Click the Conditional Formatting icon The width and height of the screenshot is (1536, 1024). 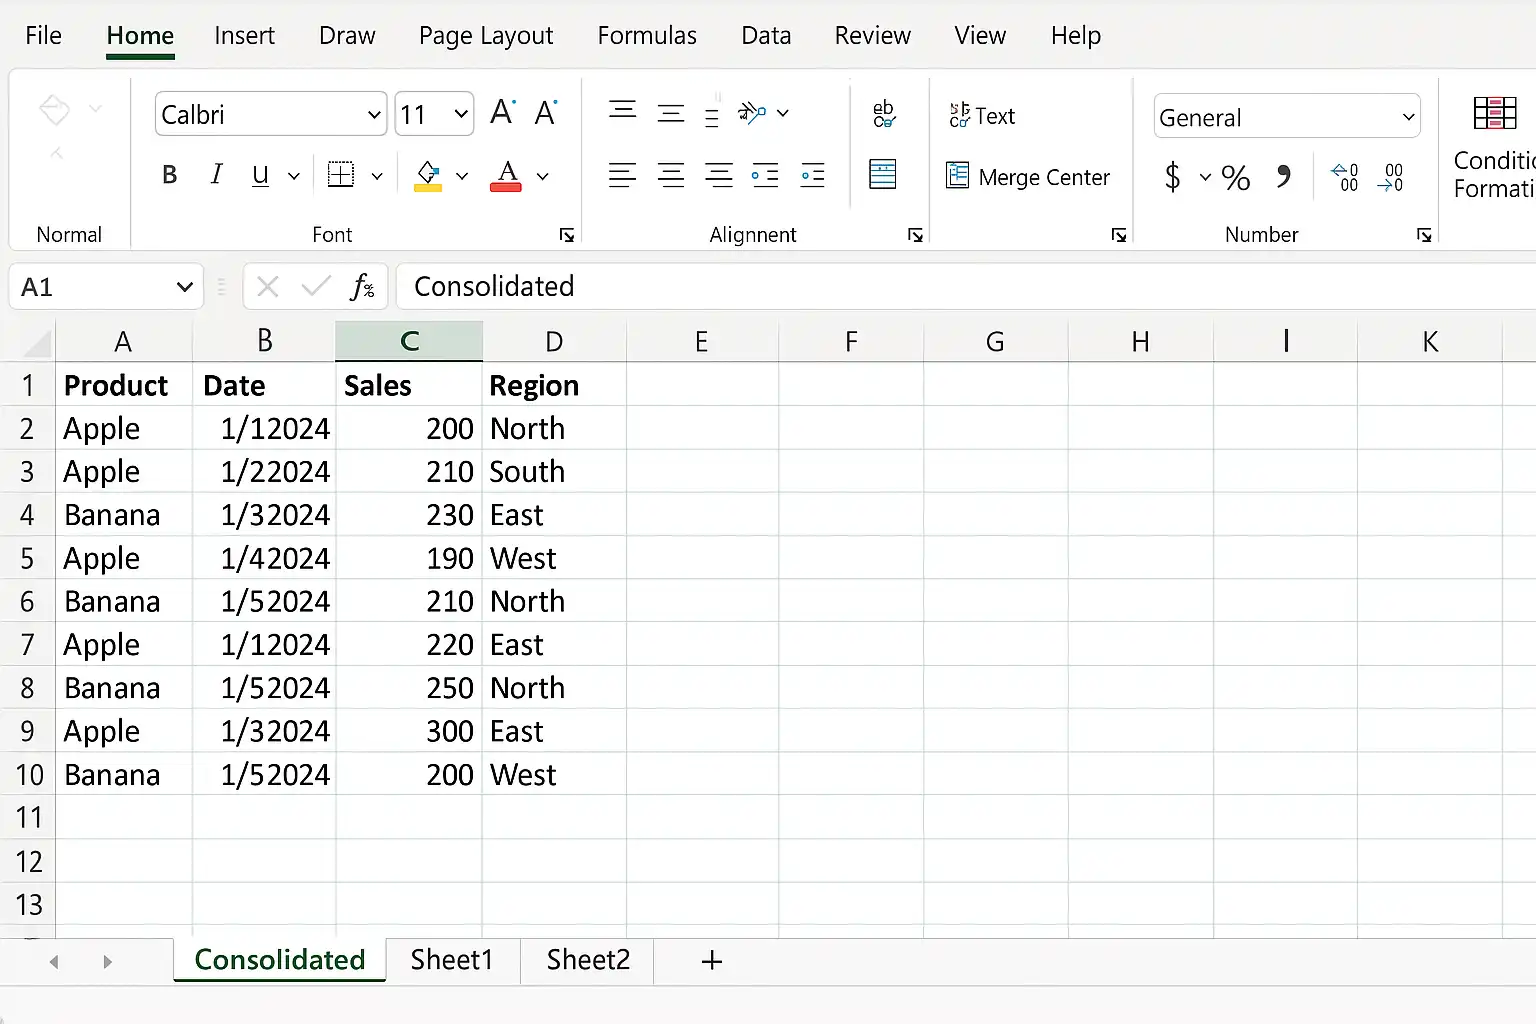[x=1495, y=147]
